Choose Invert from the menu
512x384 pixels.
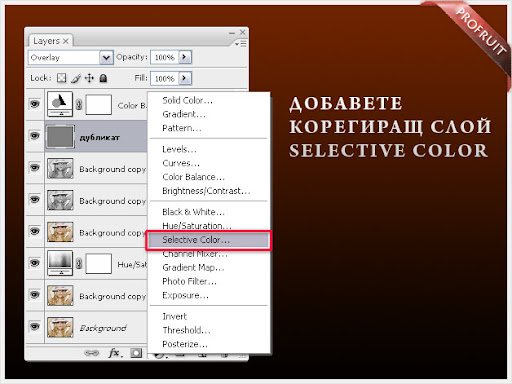point(175,317)
